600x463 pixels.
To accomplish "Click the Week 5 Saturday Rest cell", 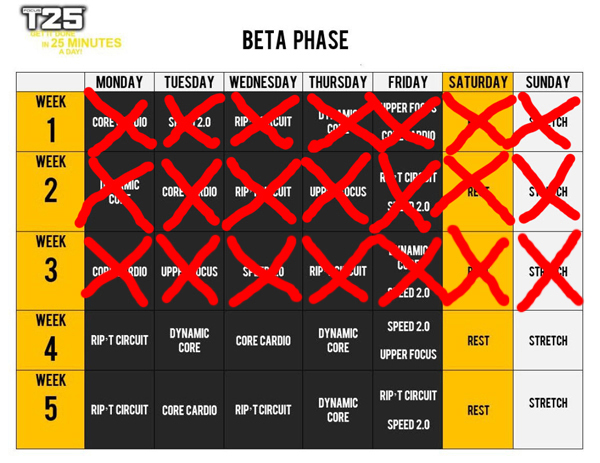I will [478, 410].
